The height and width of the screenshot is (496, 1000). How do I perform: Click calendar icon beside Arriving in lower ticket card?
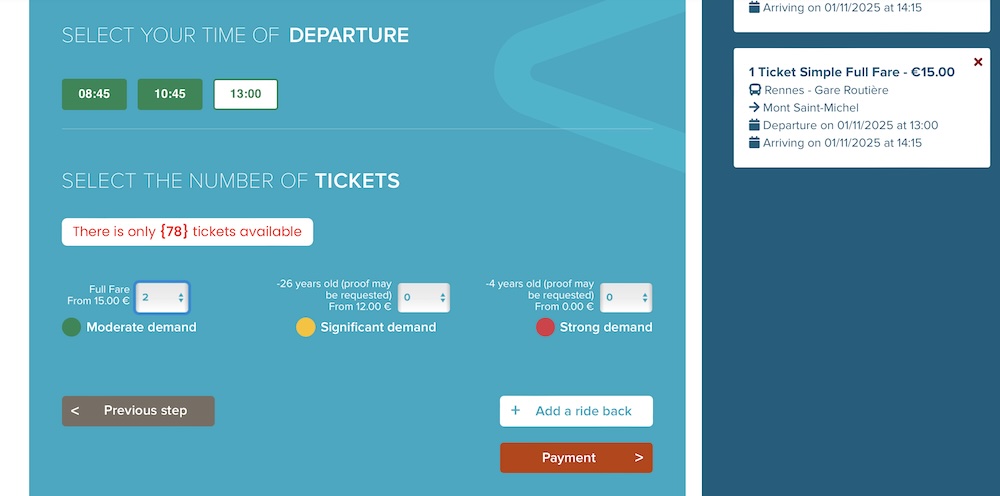click(x=754, y=143)
